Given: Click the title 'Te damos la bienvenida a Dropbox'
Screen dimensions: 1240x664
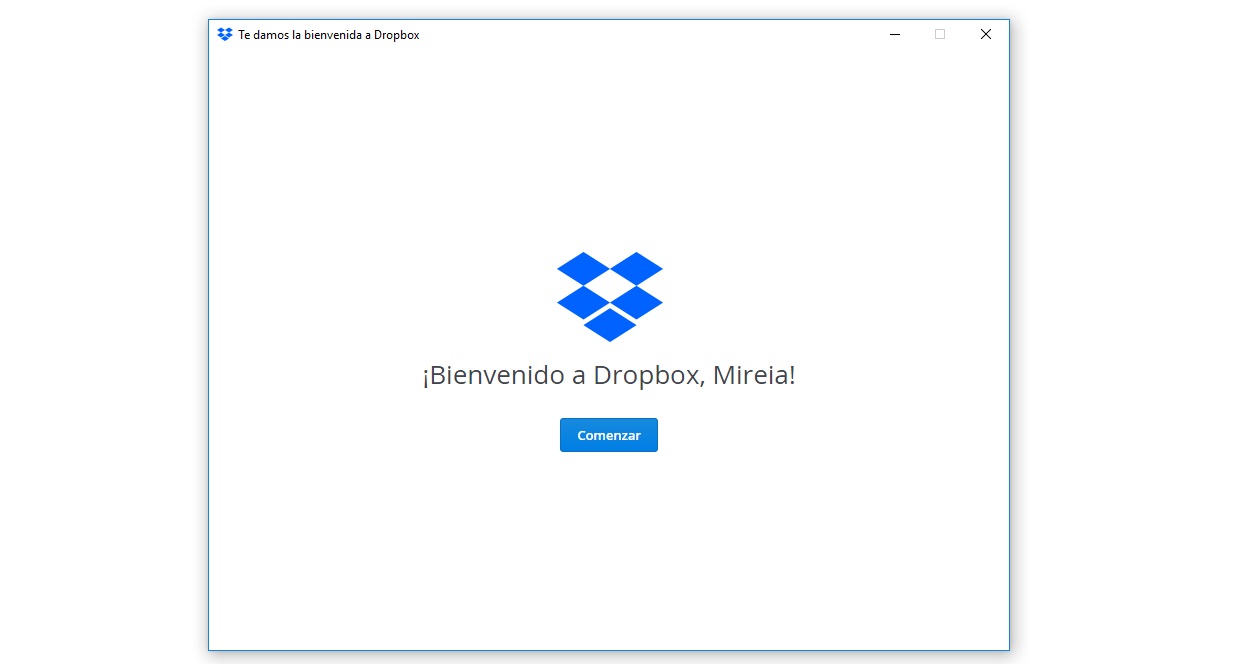Looking at the screenshot, I should point(328,34).
